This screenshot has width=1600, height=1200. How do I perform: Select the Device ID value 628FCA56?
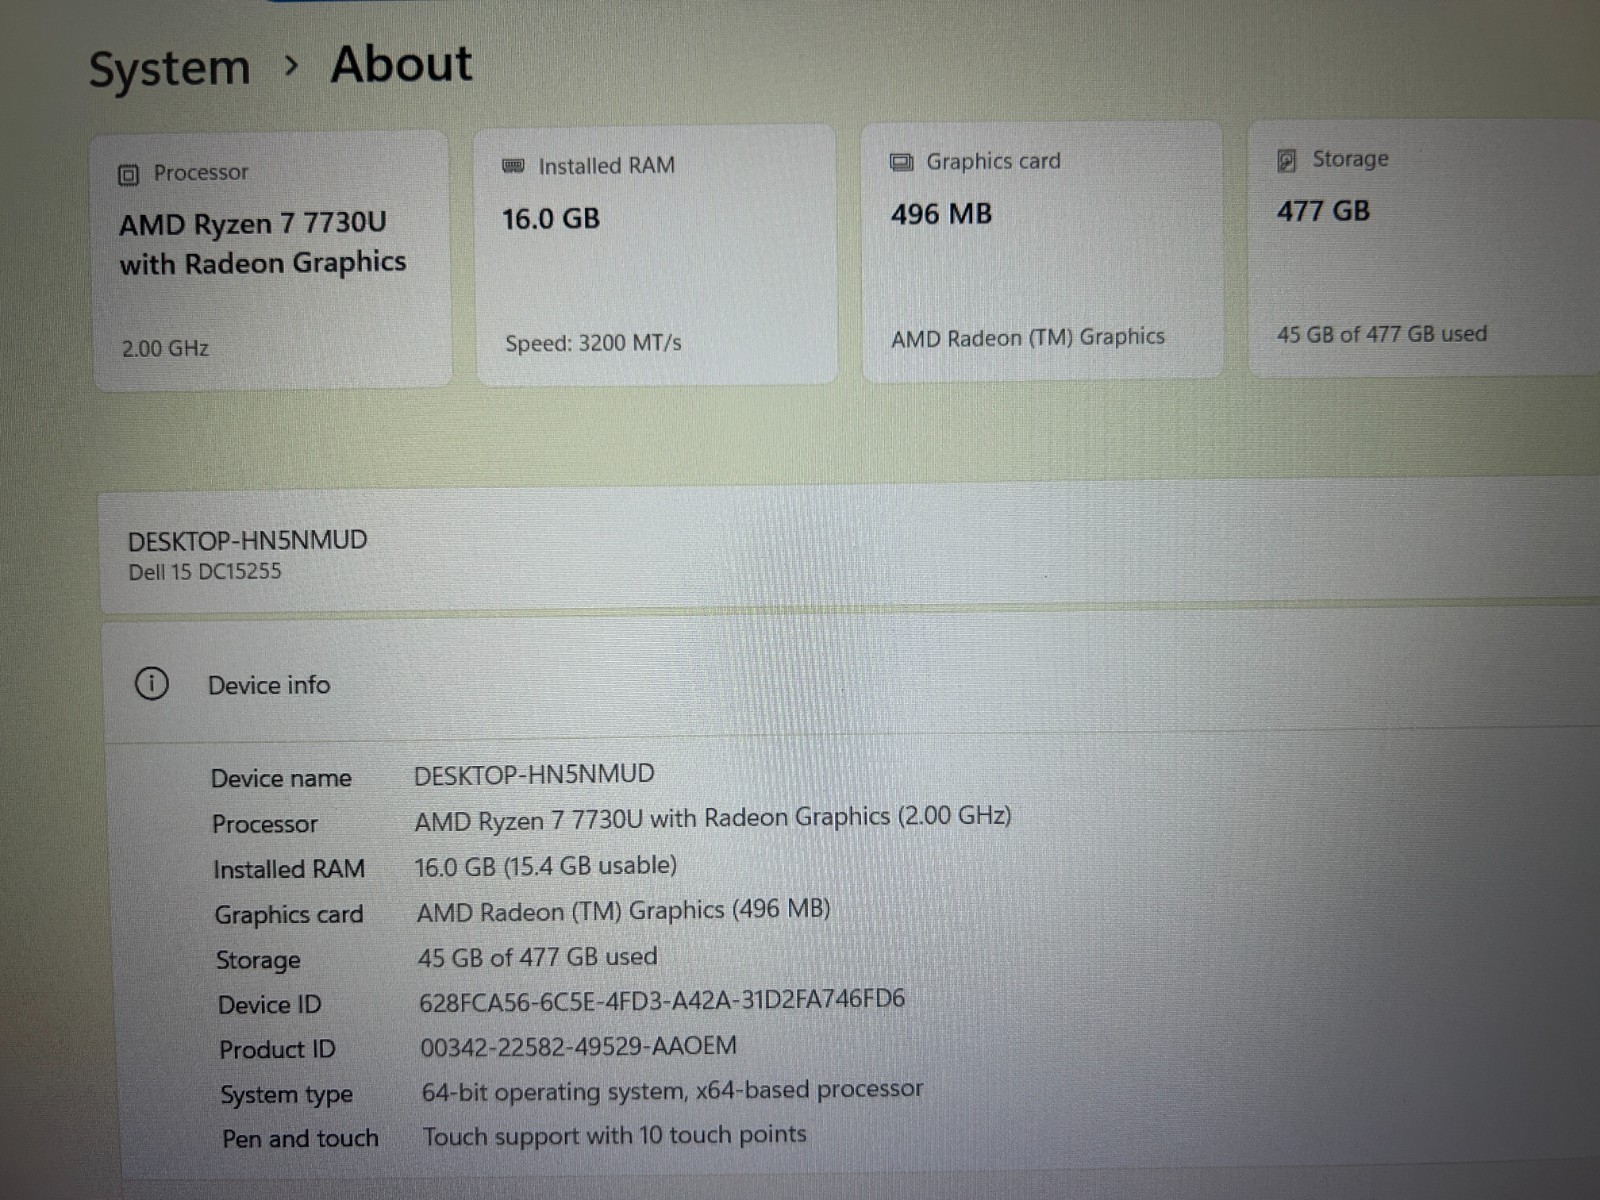click(x=662, y=1000)
